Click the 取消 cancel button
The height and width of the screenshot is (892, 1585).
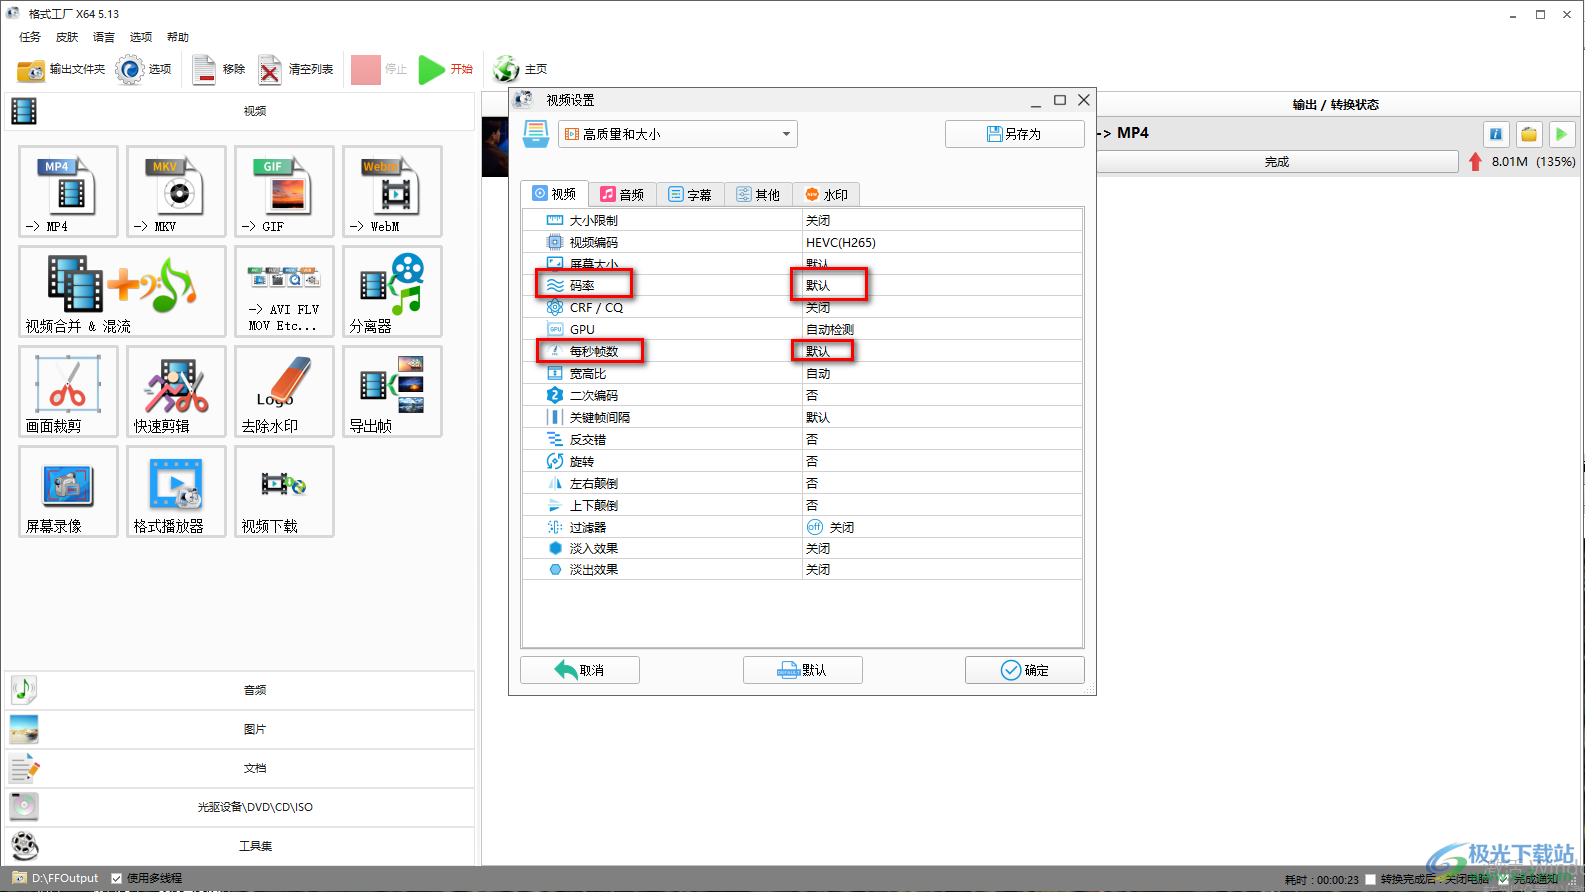click(x=580, y=670)
